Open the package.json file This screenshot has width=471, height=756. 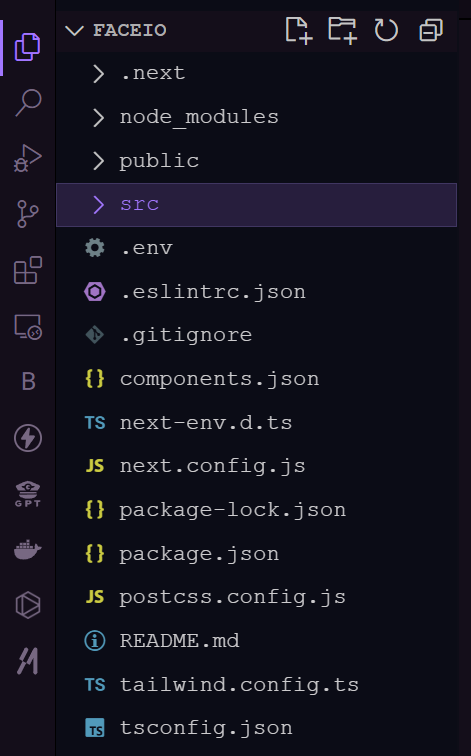256,554
